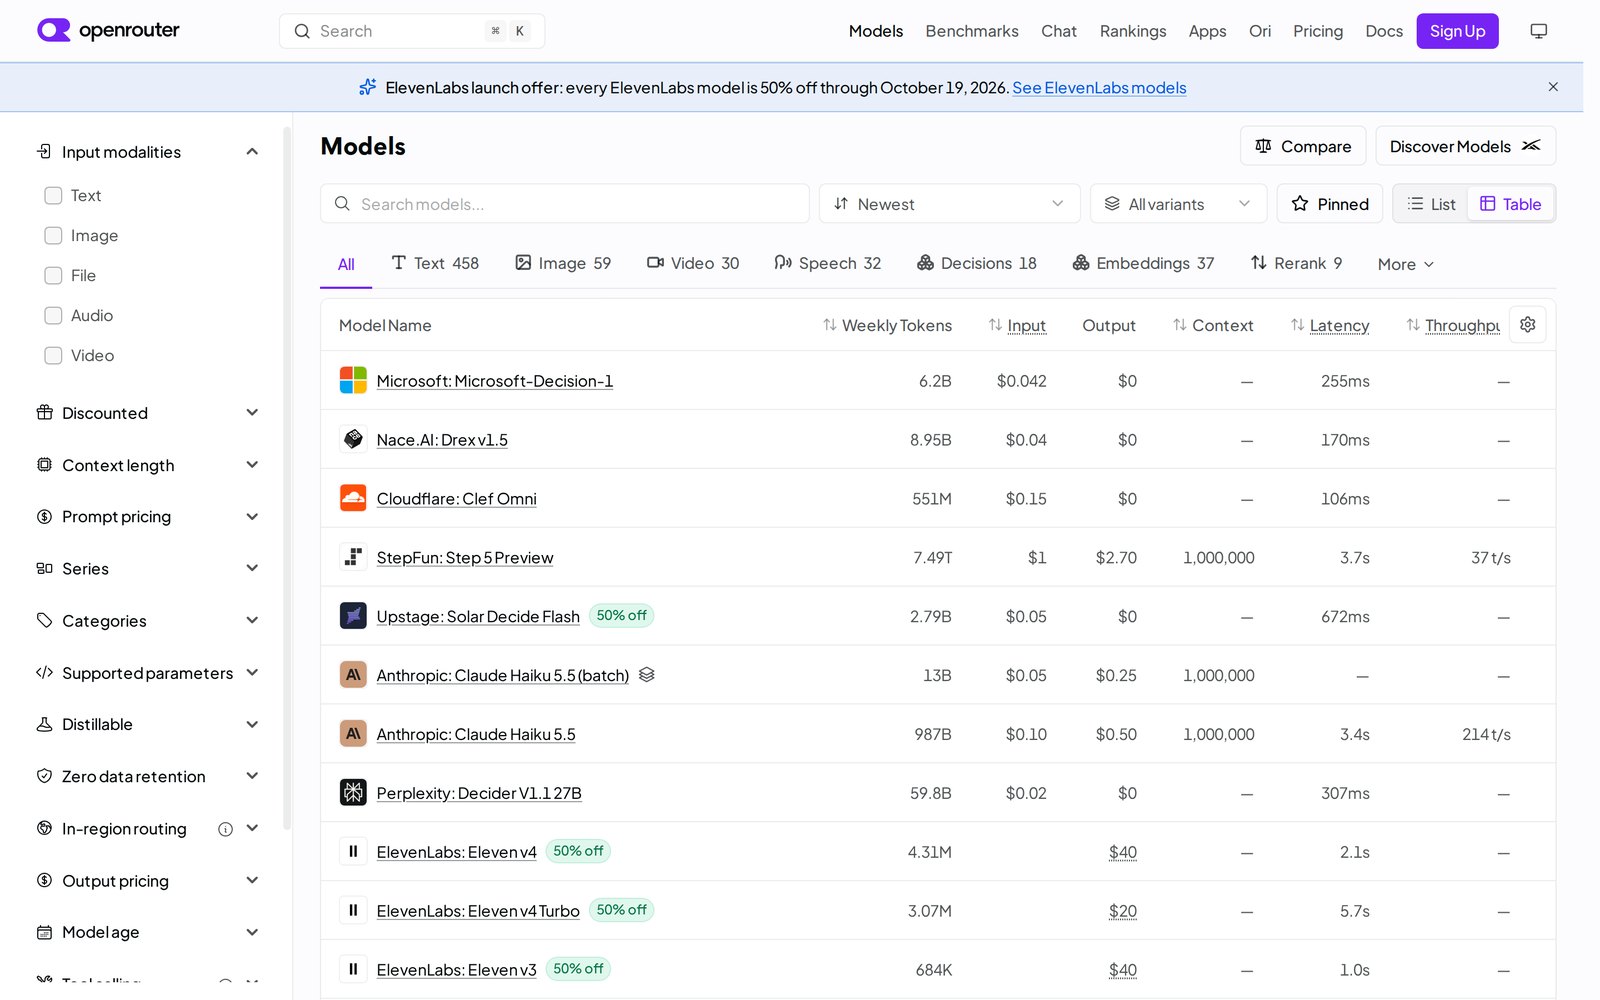
Task: Switch to List view
Action: [x=1431, y=204]
